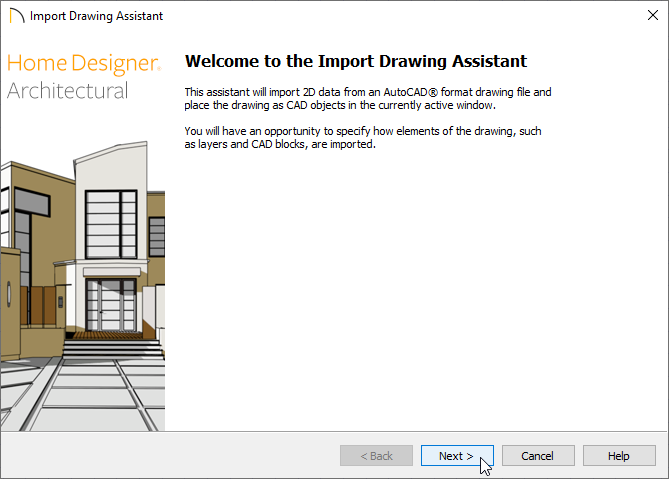
Task: Click the "Welcome to the Import Drawing Assistant" heading
Action: (356, 61)
